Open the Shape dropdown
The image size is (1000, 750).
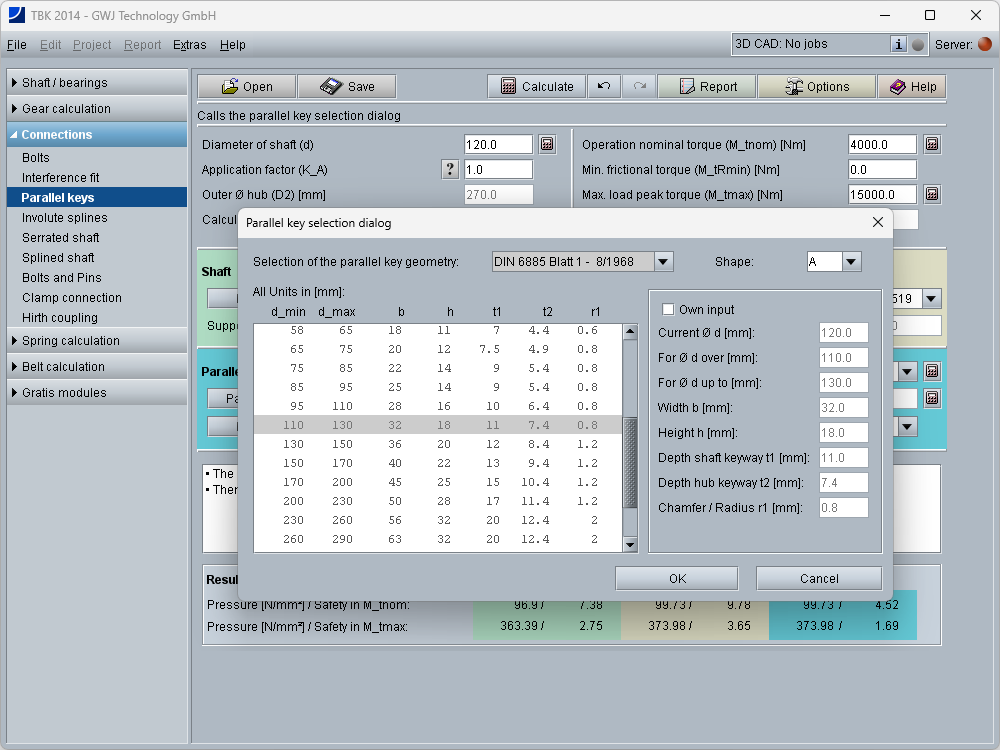coord(851,262)
